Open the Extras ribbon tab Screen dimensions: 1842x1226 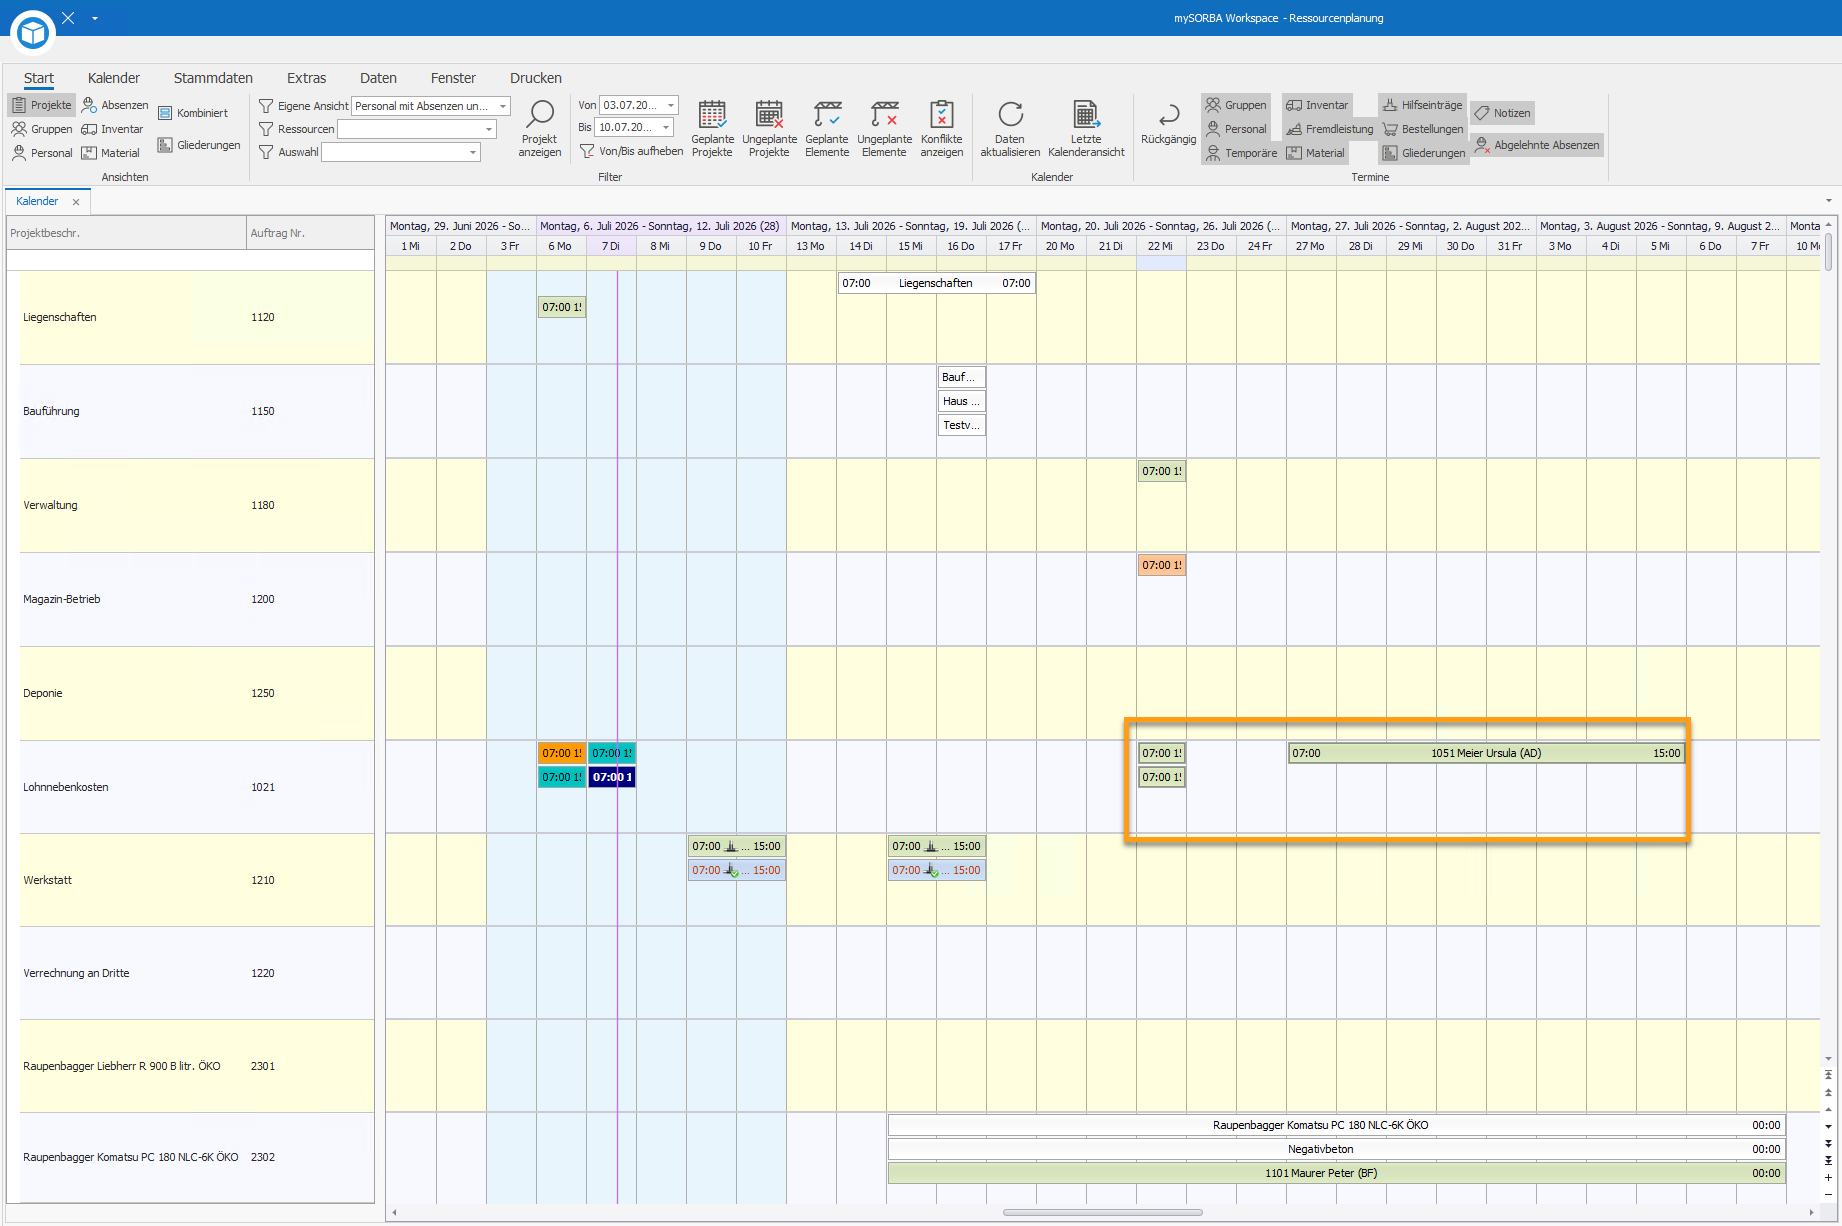coord(306,78)
